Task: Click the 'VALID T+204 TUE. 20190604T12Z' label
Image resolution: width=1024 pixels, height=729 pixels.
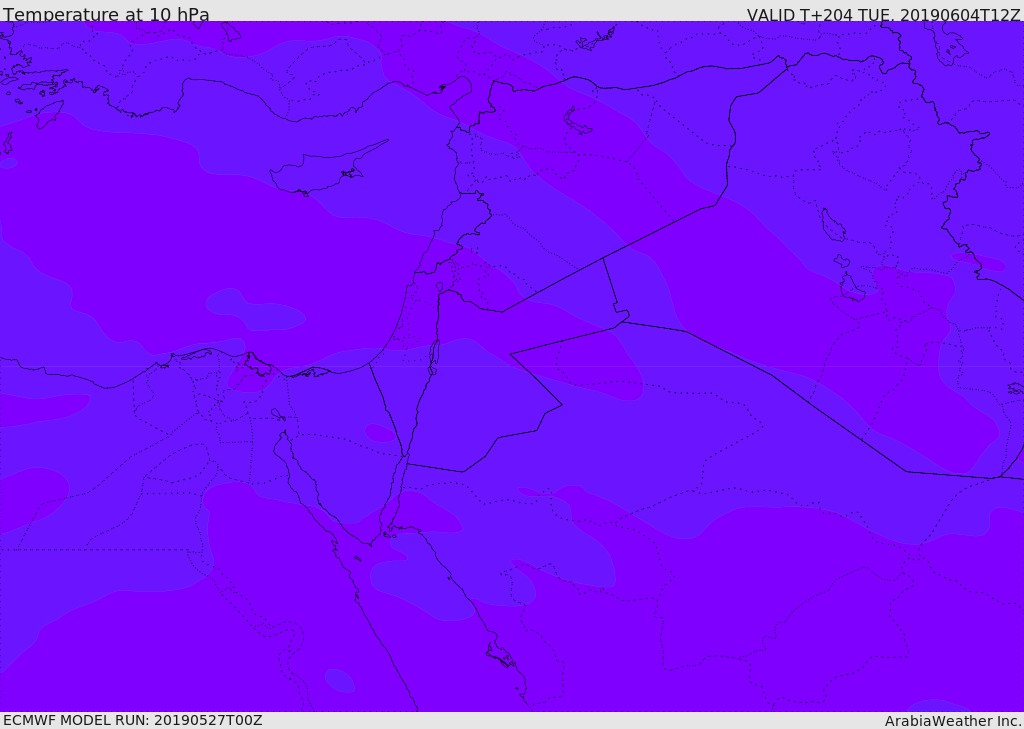Action: click(x=883, y=14)
